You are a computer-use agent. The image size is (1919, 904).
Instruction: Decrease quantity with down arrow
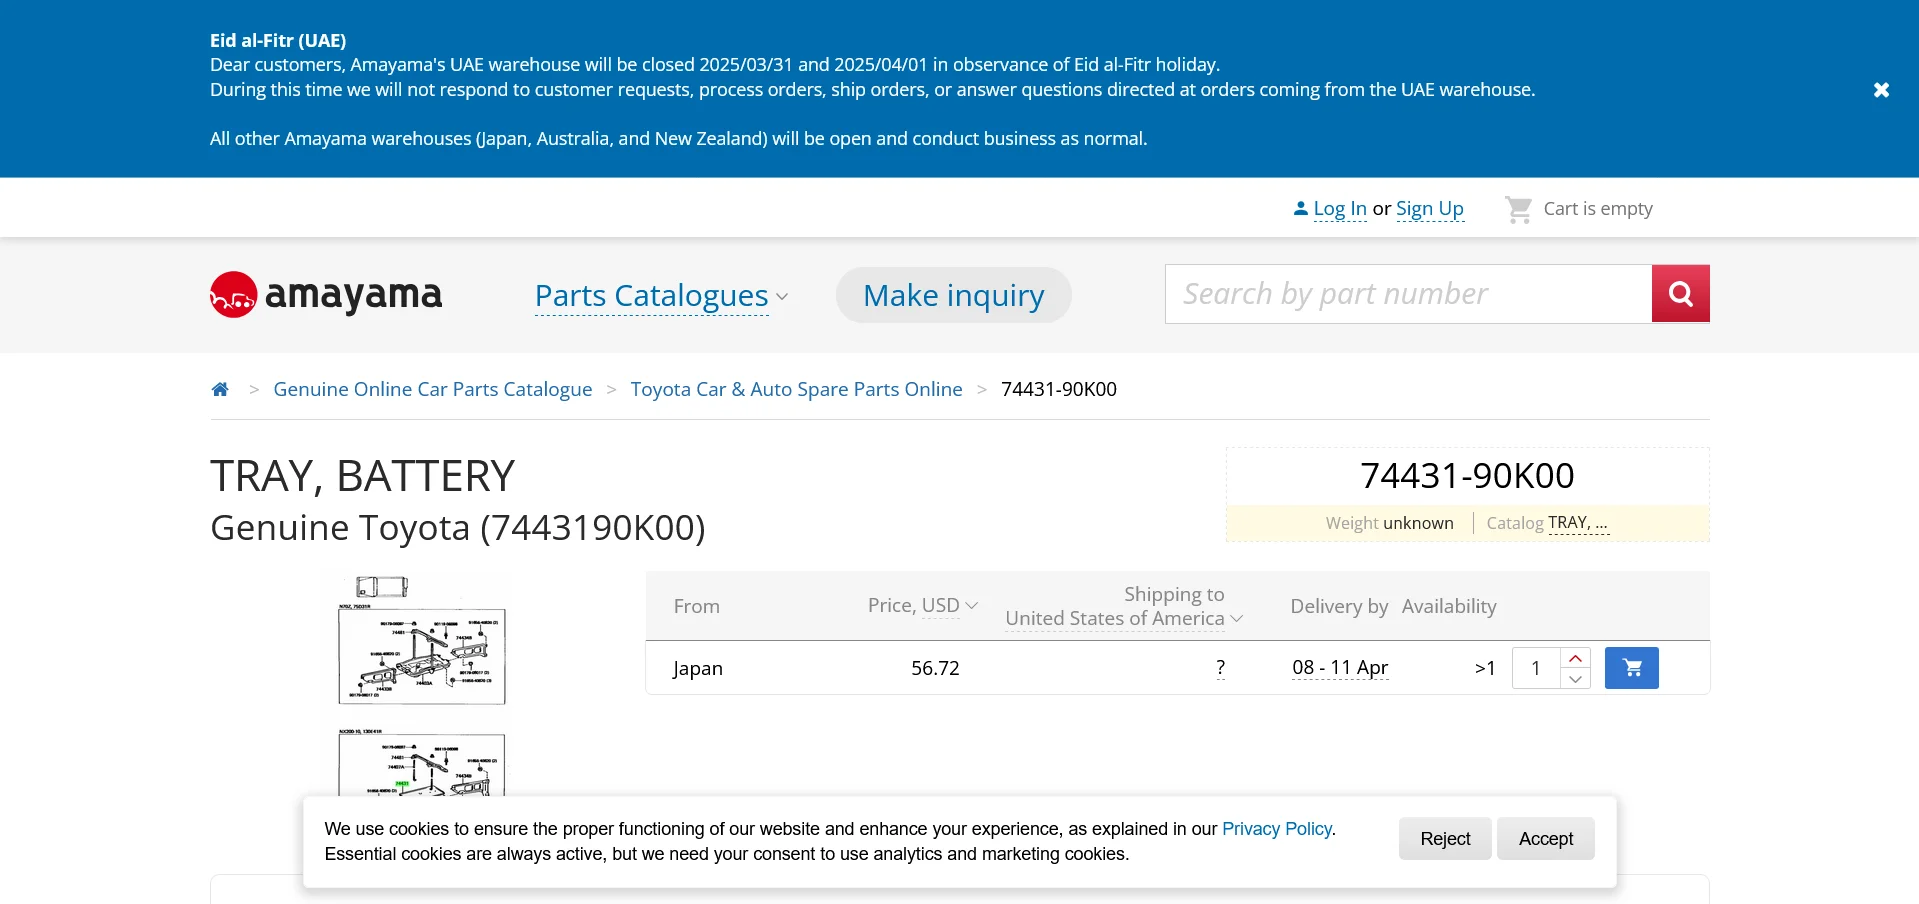point(1575,680)
